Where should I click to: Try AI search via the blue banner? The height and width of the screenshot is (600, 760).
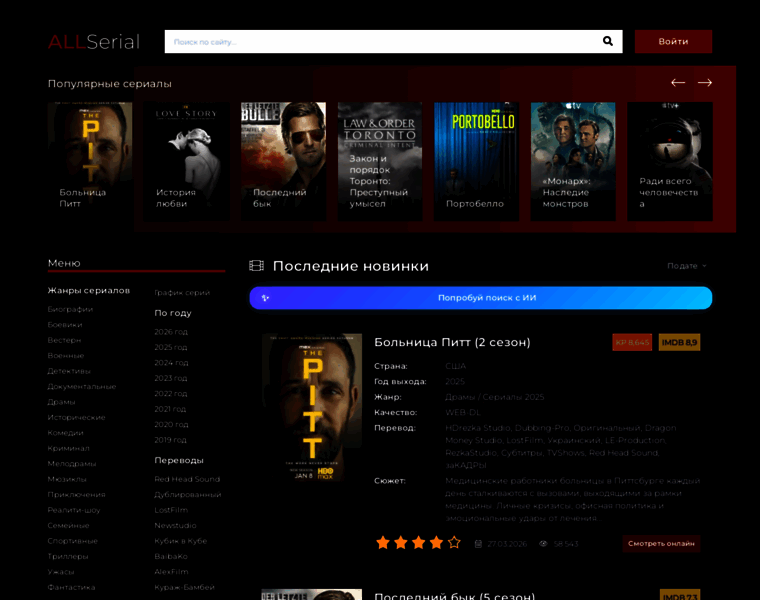[480, 298]
